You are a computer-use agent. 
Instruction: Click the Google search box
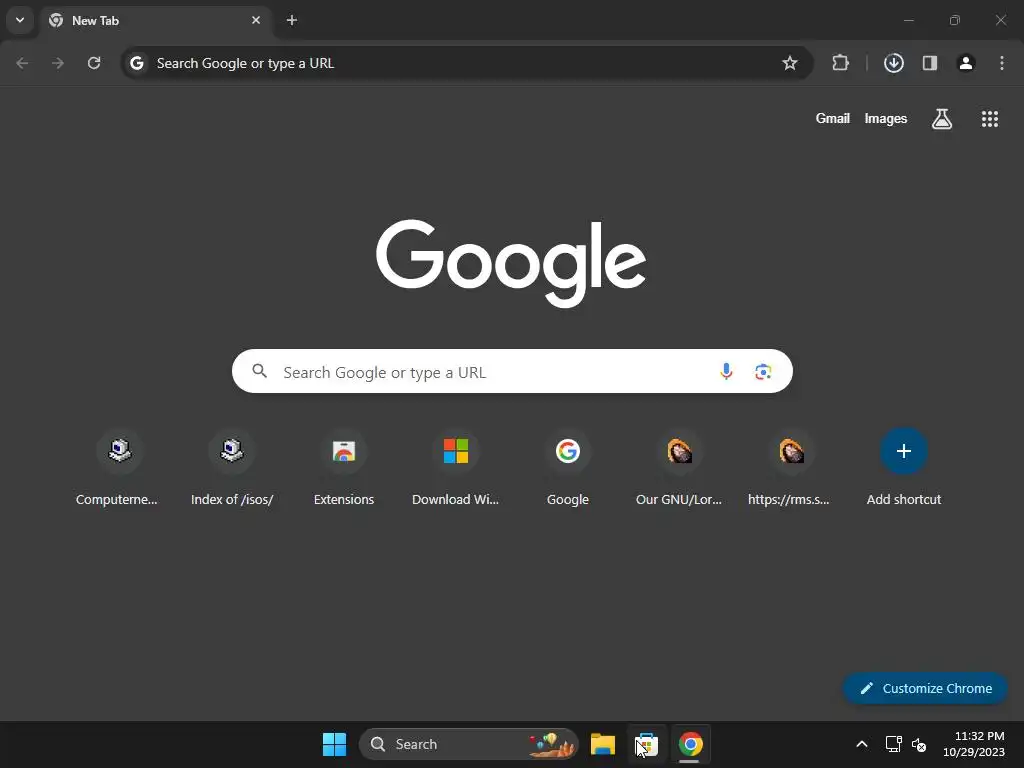click(x=512, y=372)
